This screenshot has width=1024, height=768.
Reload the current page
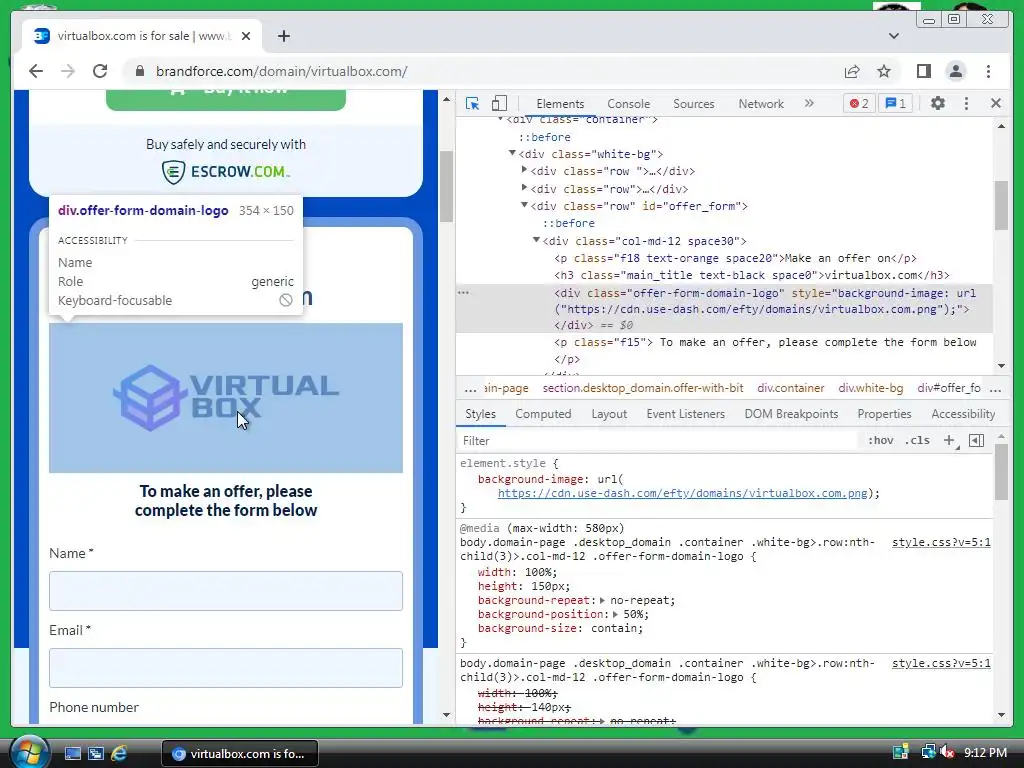point(100,71)
